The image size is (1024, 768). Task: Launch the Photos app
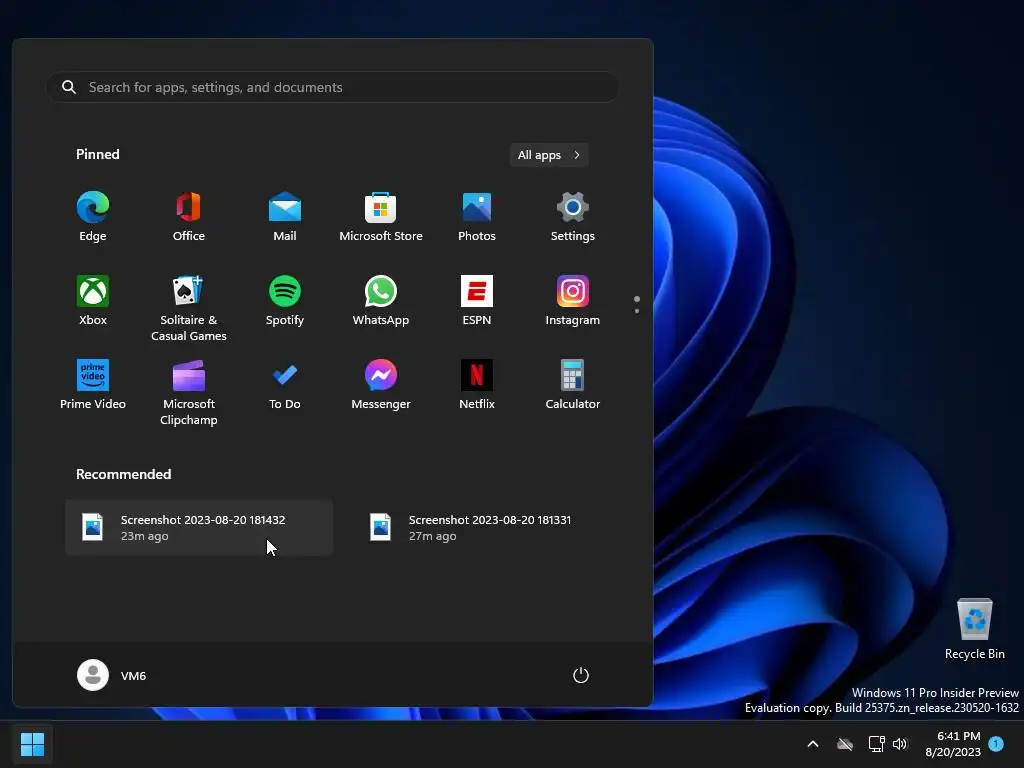click(x=477, y=217)
